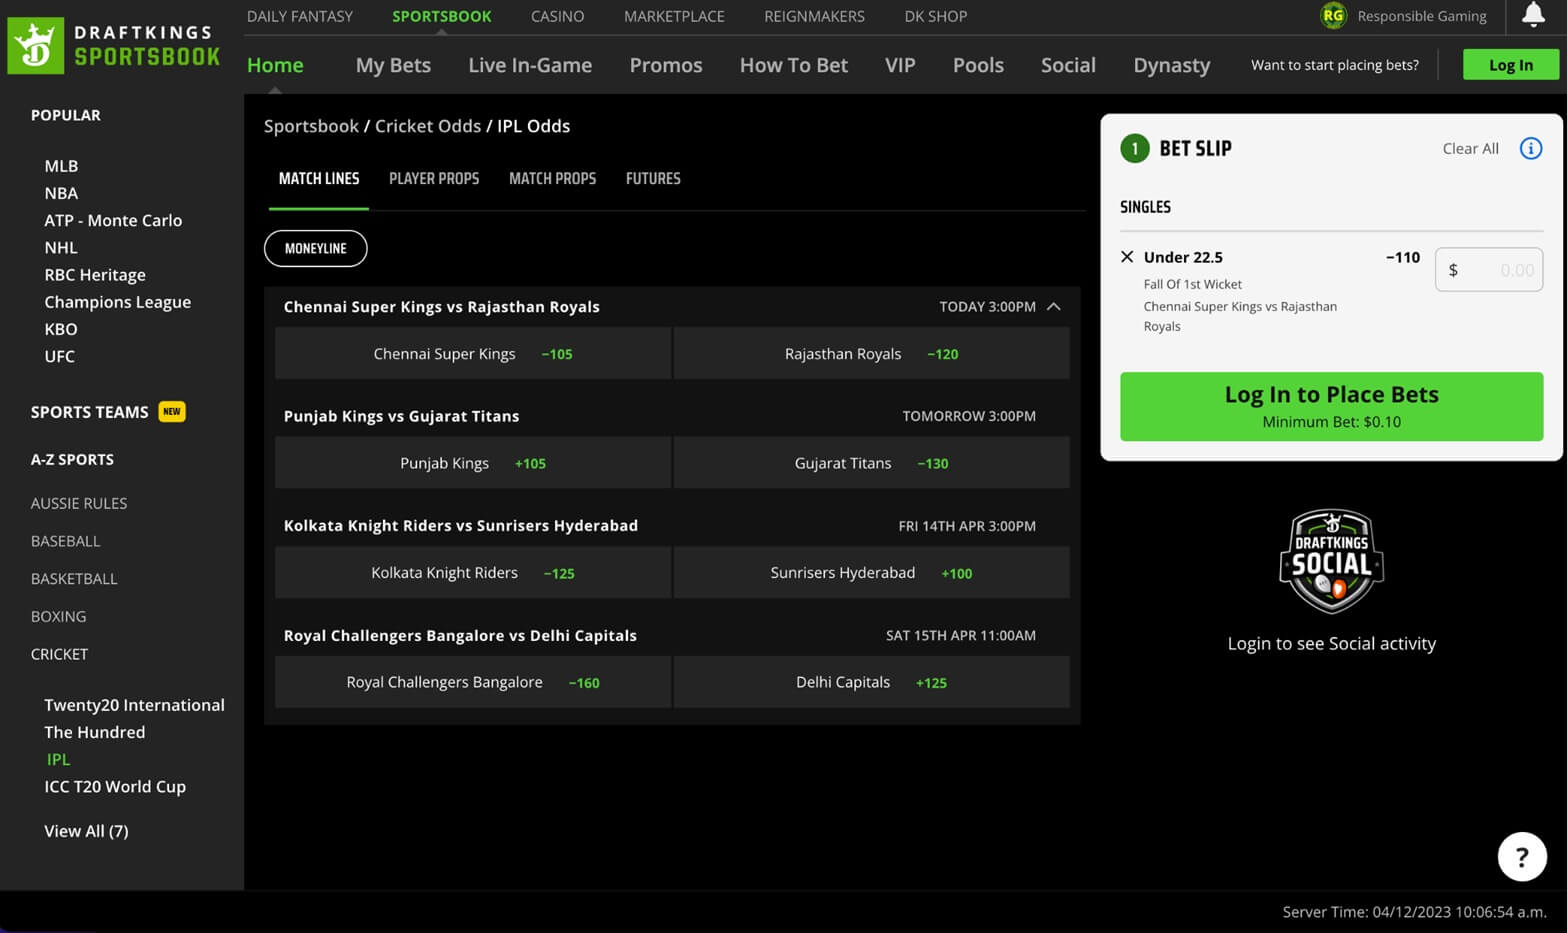This screenshot has height=933, width=1567.
Task: Expand Basketball in A-Z Sports
Action: (74, 579)
